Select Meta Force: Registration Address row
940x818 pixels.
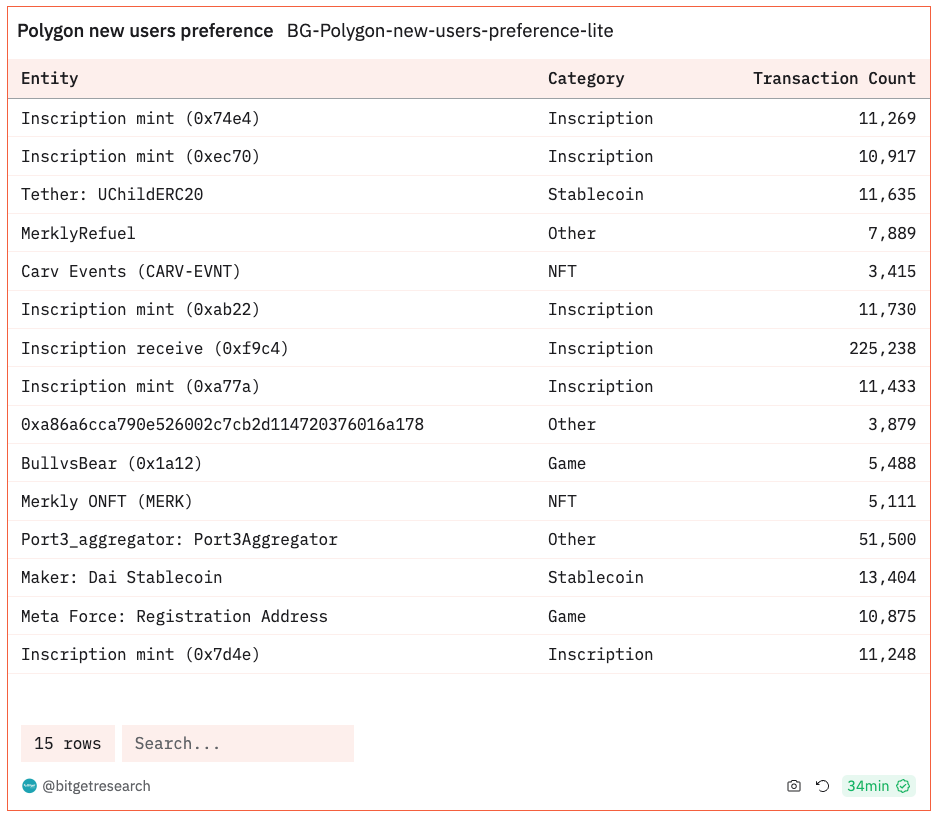(469, 616)
